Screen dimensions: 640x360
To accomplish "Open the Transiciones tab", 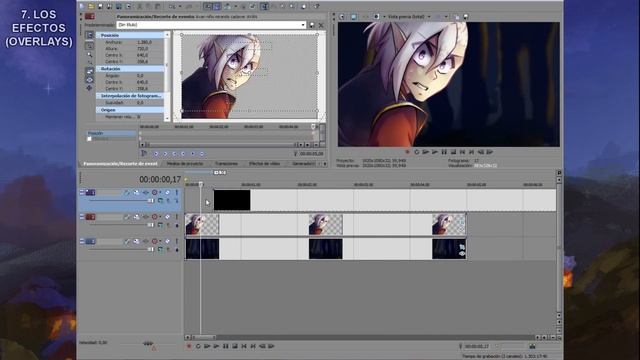I will pyautogui.click(x=226, y=164).
